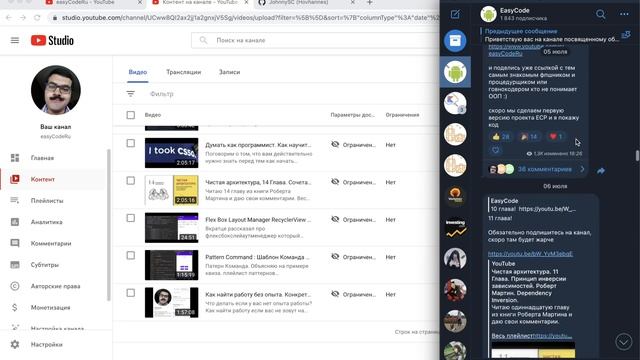Switch to the Записи tab

pos(229,72)
